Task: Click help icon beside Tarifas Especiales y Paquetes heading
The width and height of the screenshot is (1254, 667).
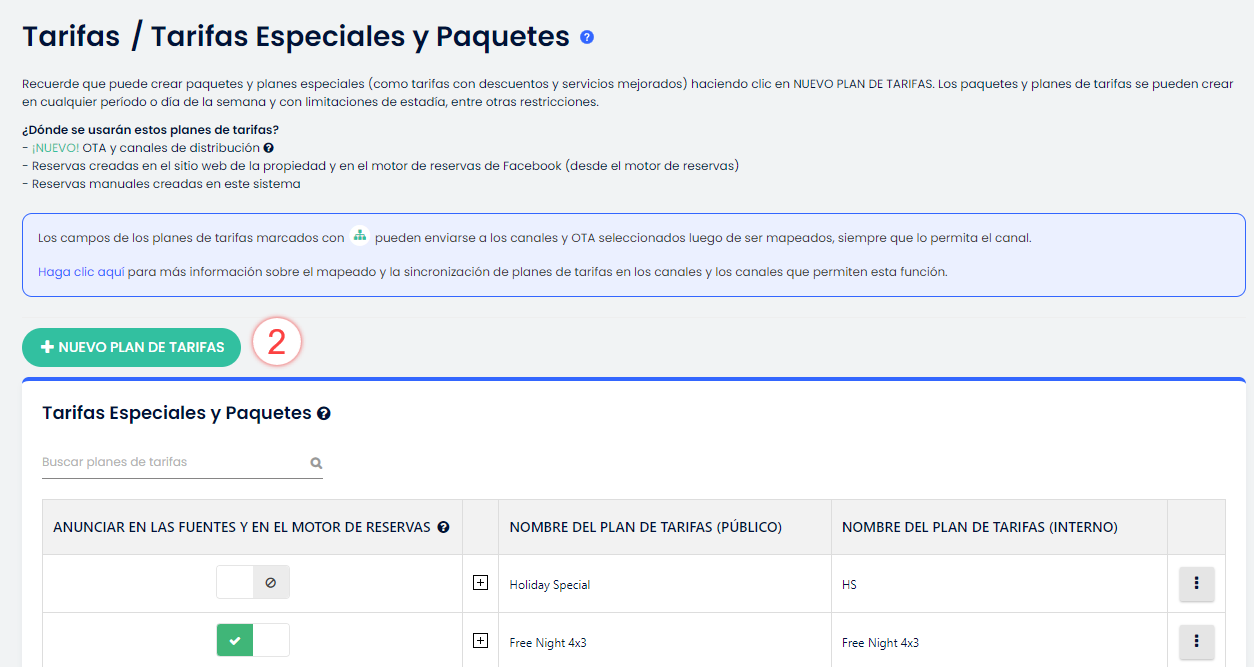Action: 324,413
